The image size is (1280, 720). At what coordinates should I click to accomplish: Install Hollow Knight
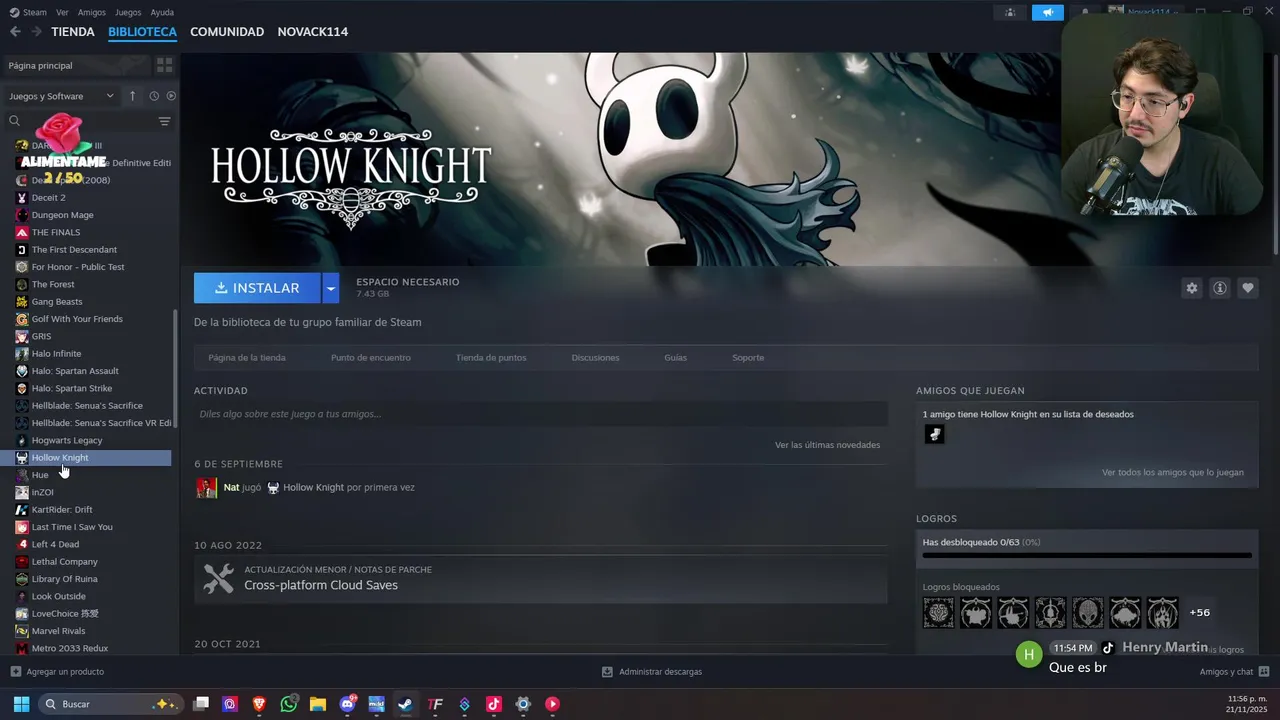coord(257,288)
